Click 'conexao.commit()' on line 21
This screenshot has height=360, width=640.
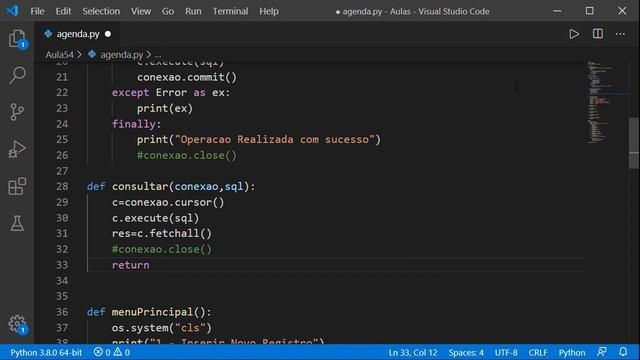187,77
